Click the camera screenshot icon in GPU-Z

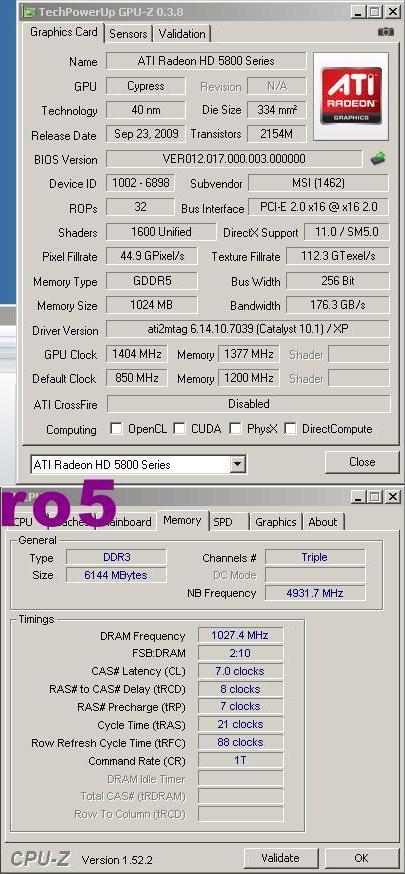[x=386, y=32]
